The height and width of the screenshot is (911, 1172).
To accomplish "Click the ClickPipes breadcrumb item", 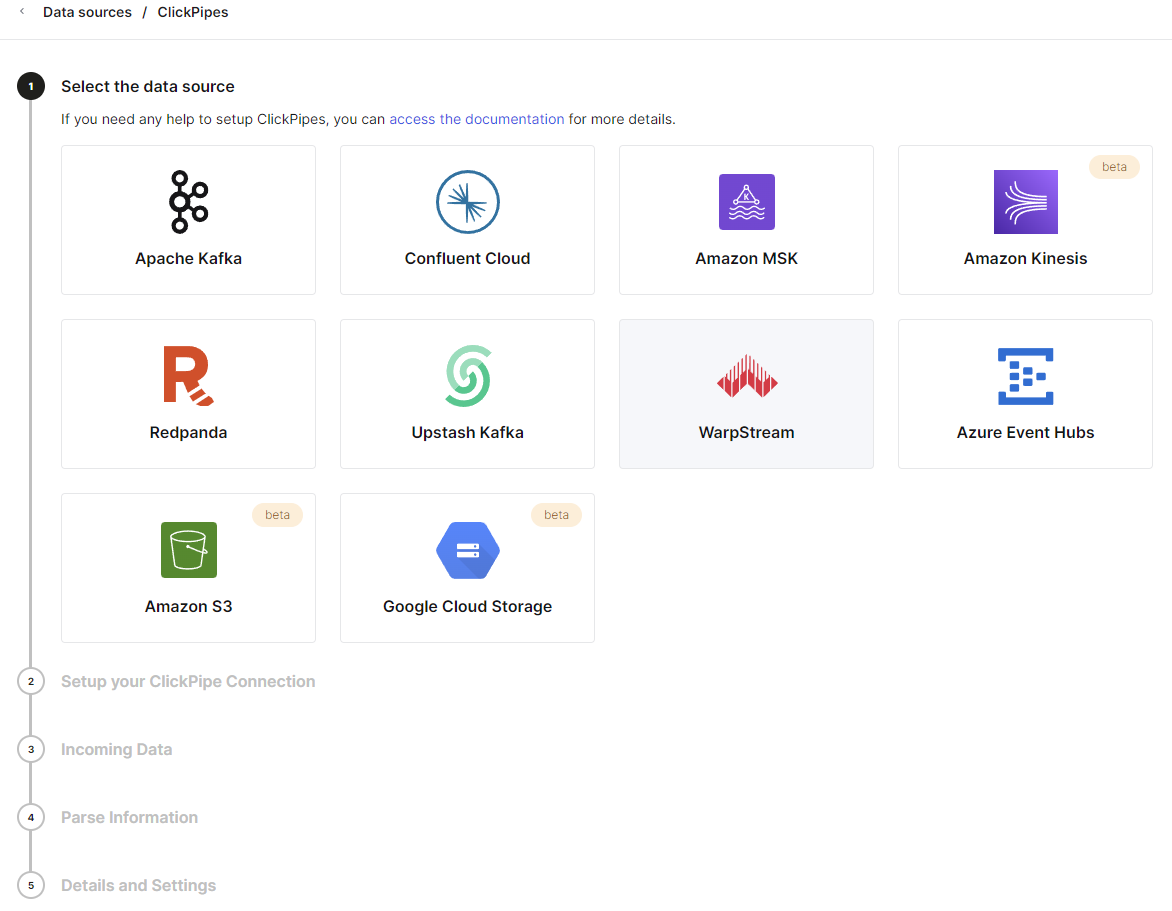I will pos(193,13).
